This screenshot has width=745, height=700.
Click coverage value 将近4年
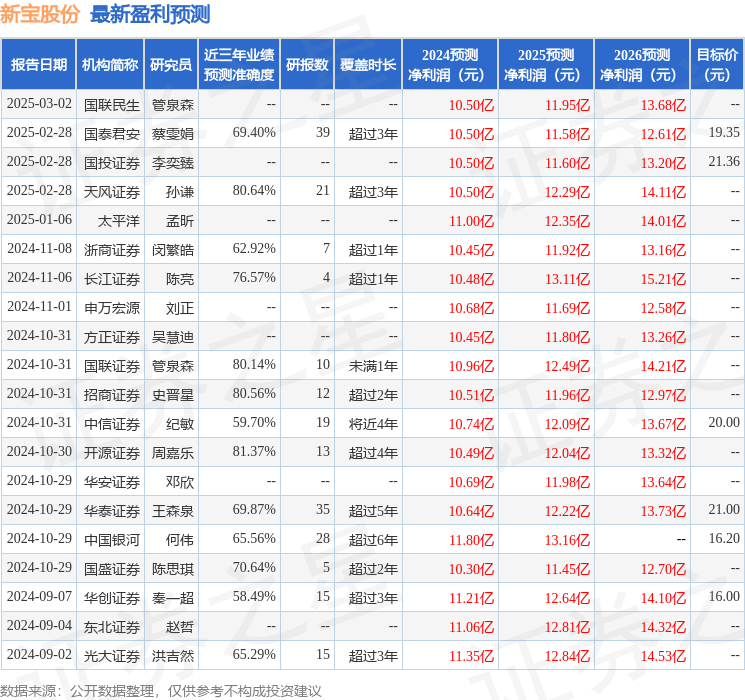(x=373, y=423)
